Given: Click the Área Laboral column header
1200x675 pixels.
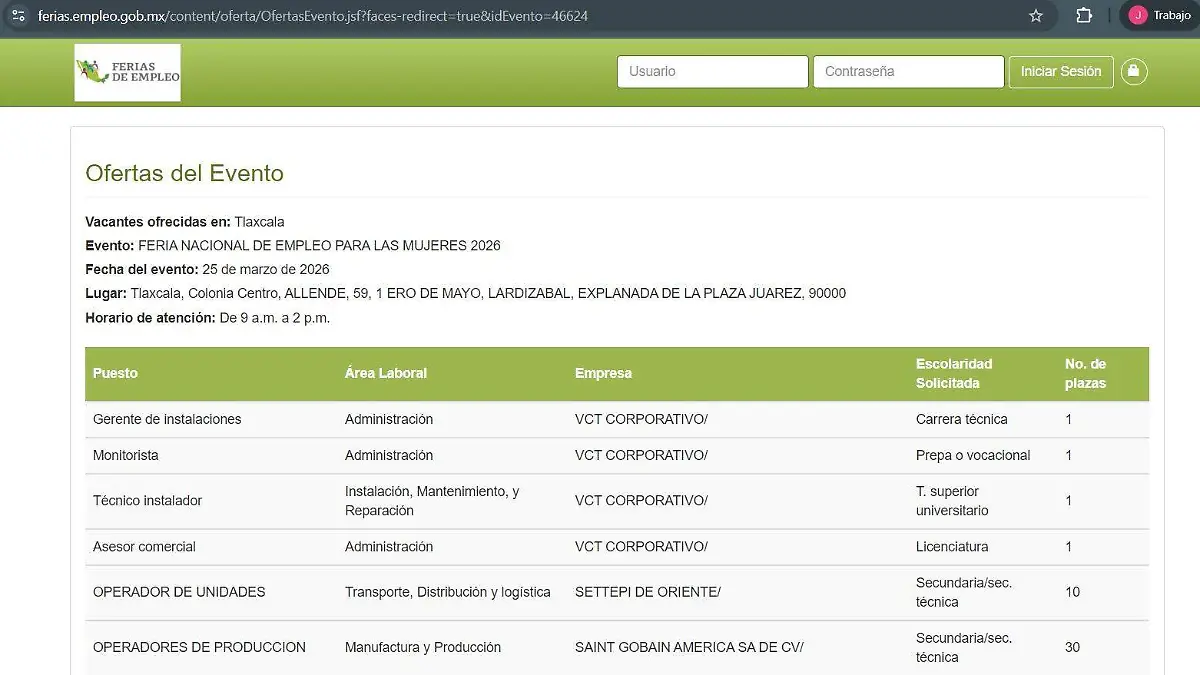Looking at the screenshot, I should click(x=385, y=373).
